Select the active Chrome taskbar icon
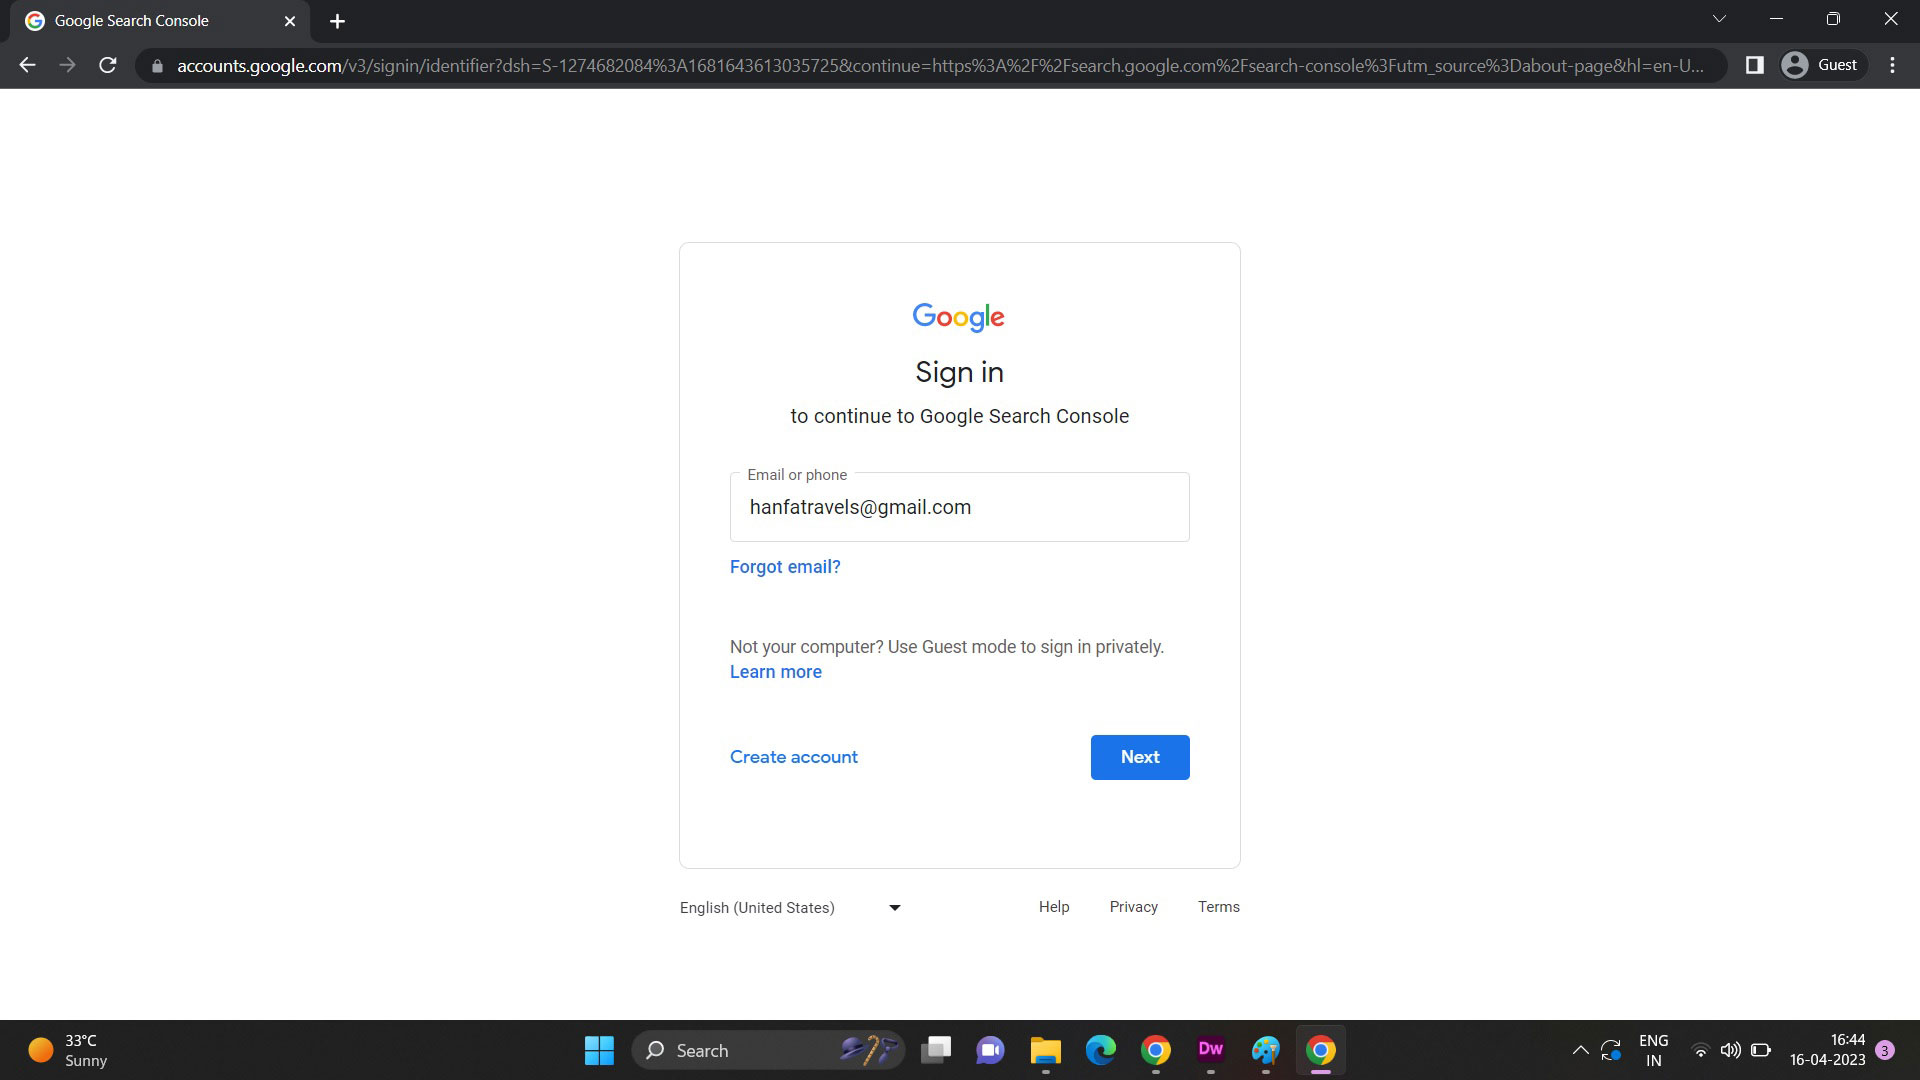 pos(1320,1050)
